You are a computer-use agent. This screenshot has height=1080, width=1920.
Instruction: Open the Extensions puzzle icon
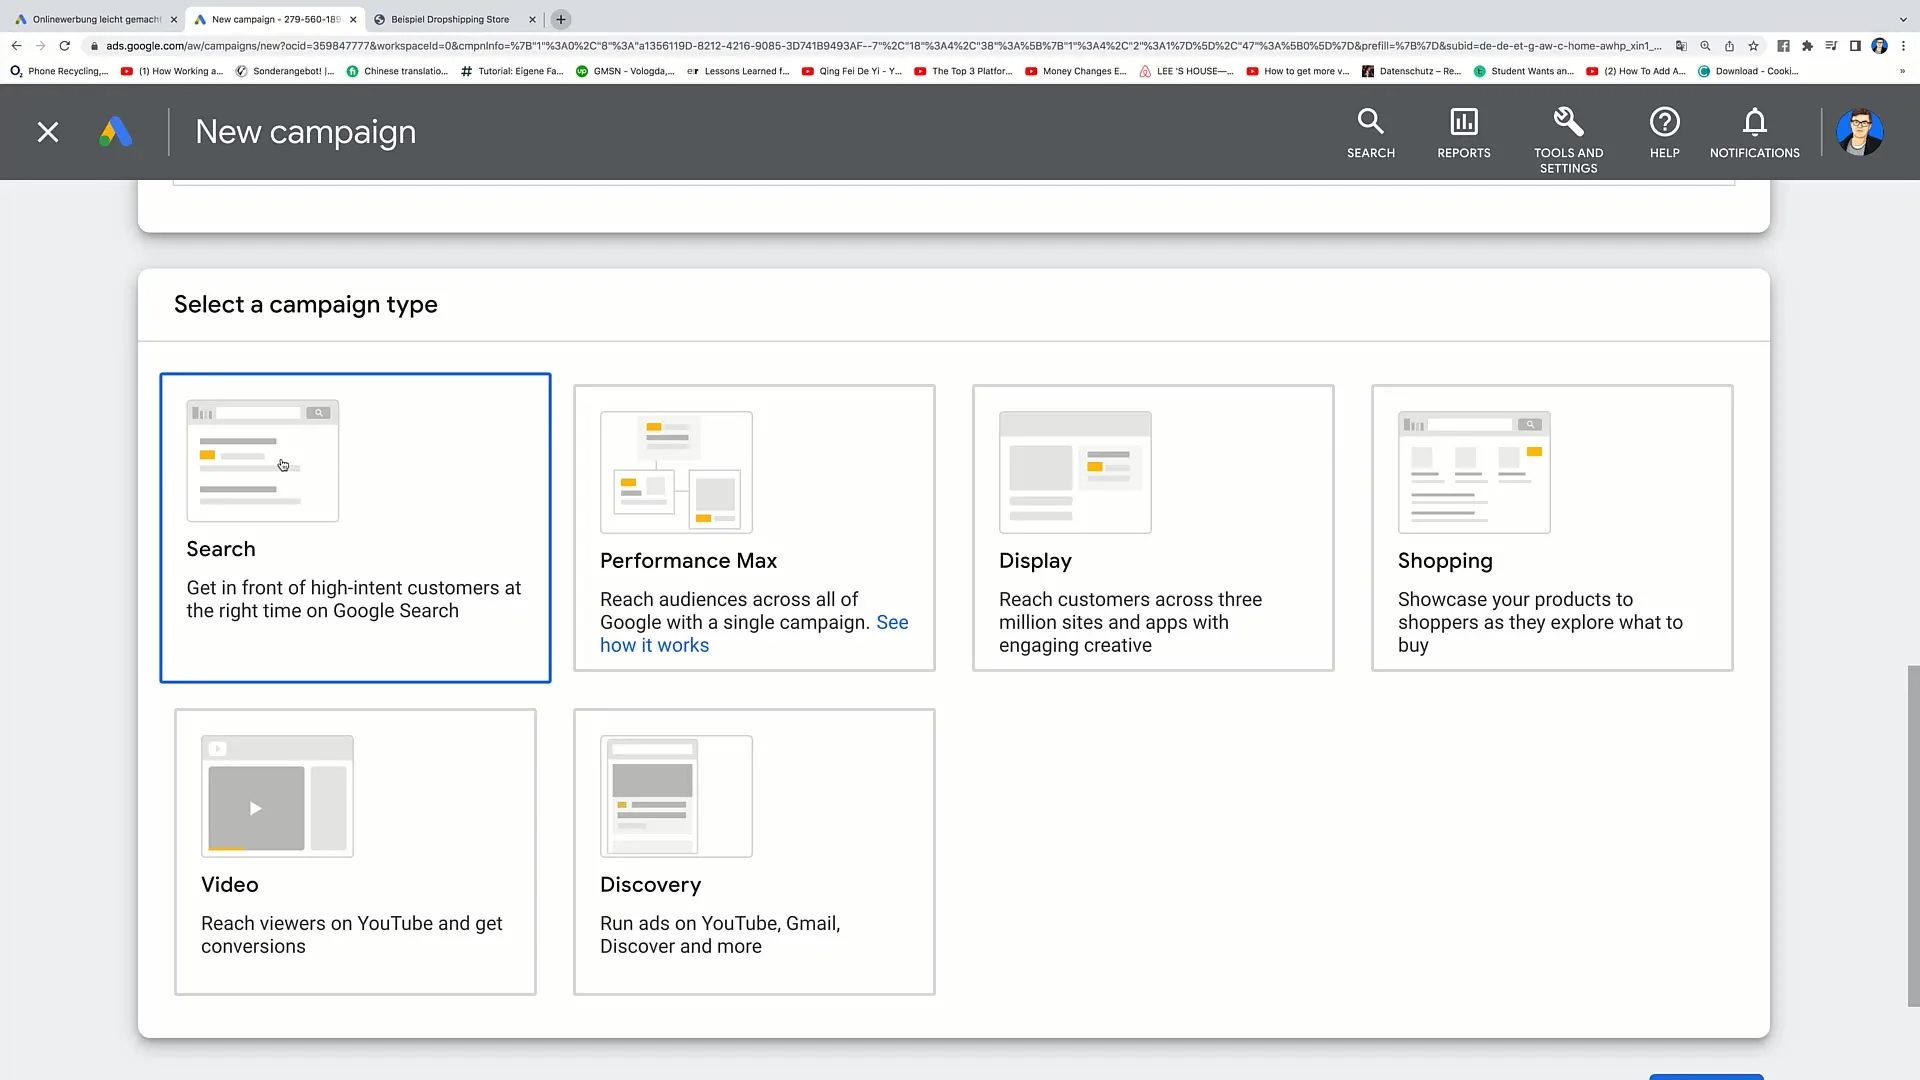1807,46
